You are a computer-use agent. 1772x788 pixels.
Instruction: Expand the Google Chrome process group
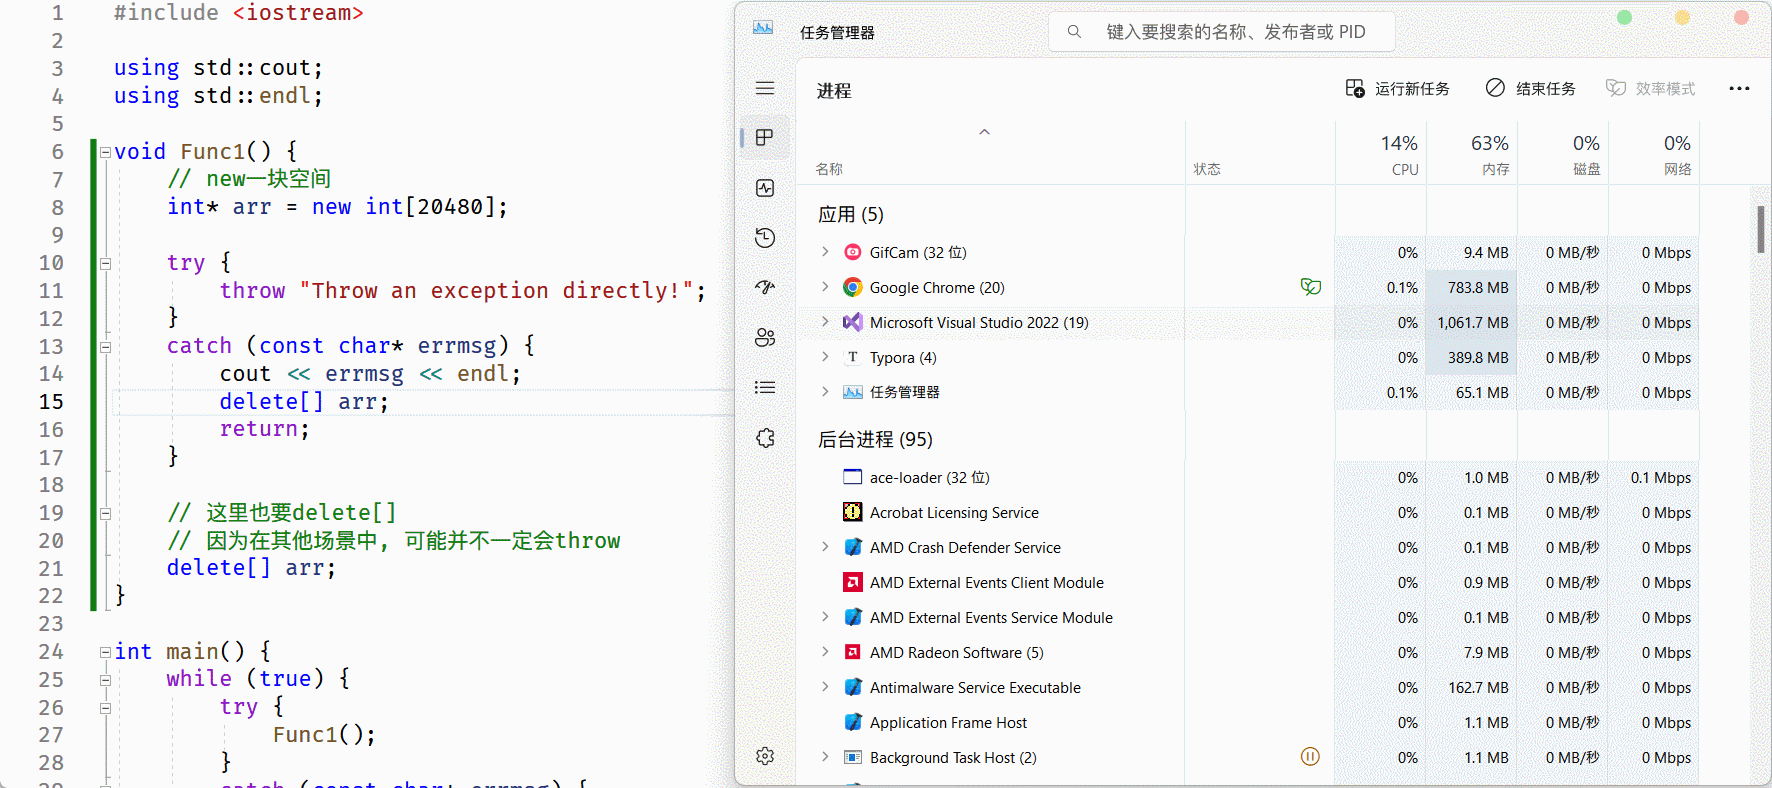825,287
